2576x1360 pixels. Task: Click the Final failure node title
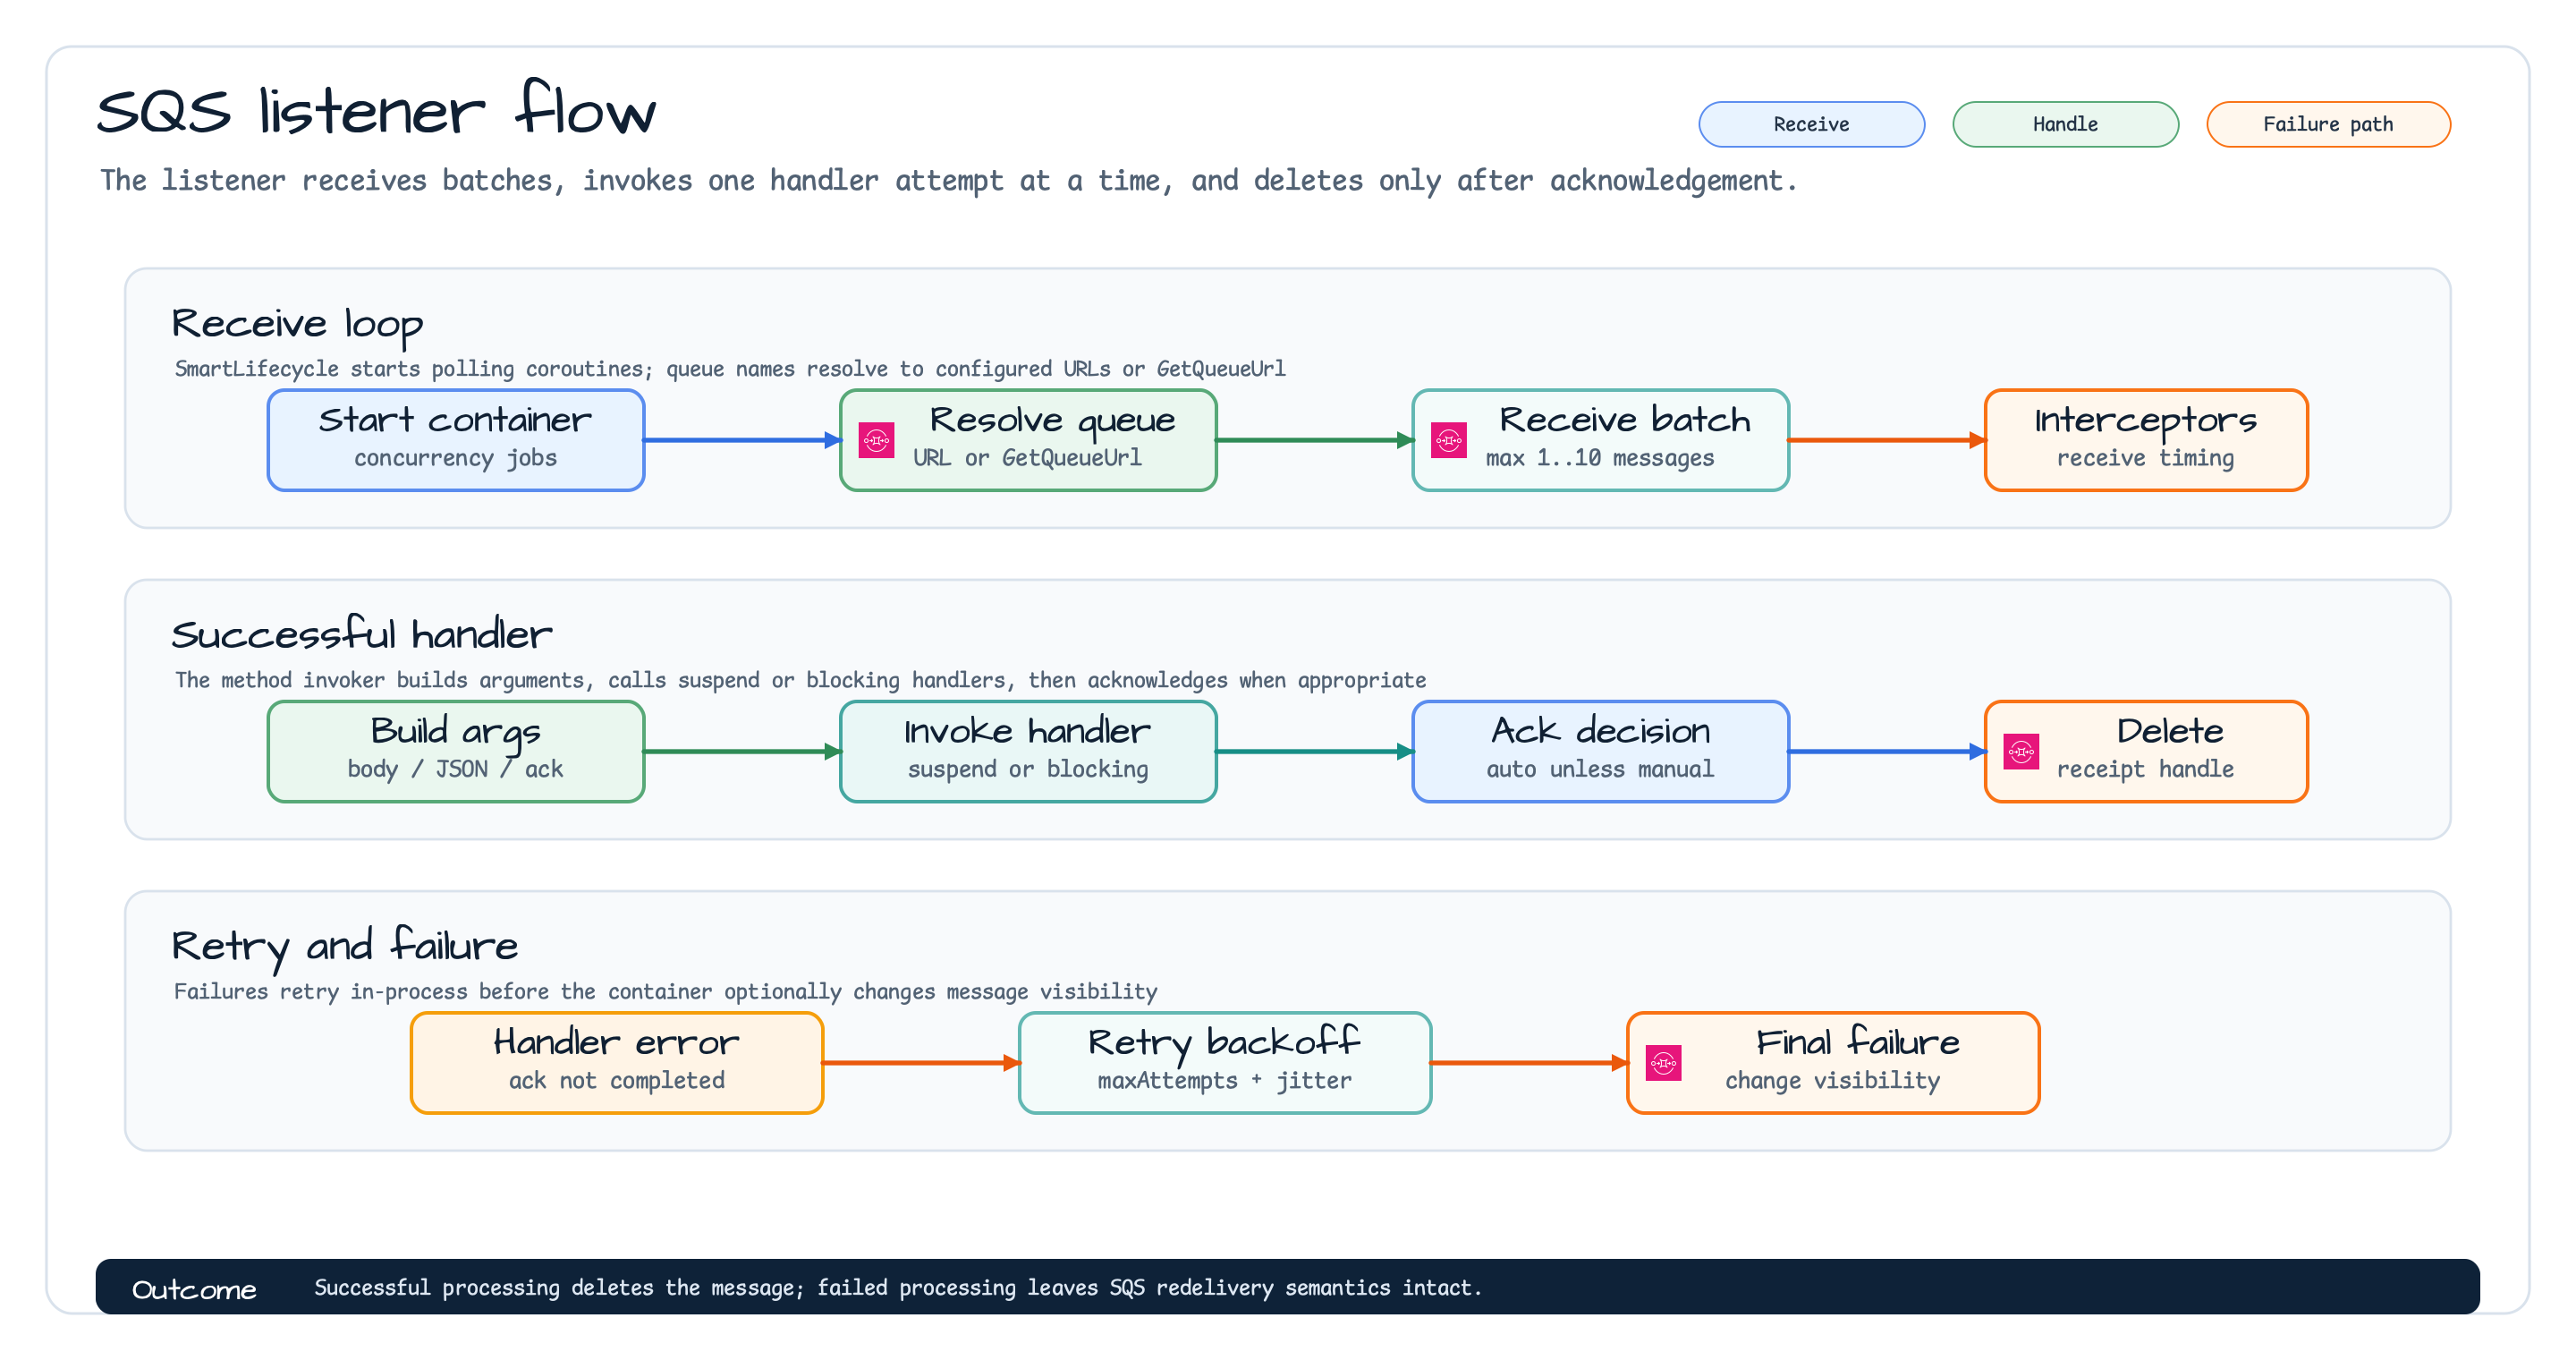pyautogui.click(x=1857, y=1042)
